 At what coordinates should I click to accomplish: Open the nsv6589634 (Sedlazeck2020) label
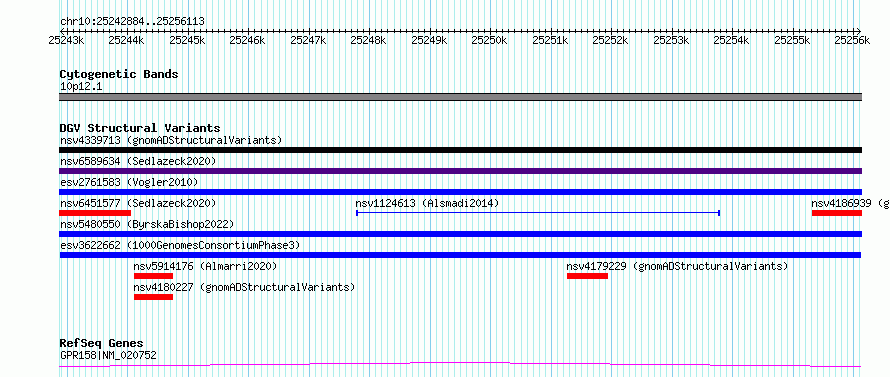(138, 161)
